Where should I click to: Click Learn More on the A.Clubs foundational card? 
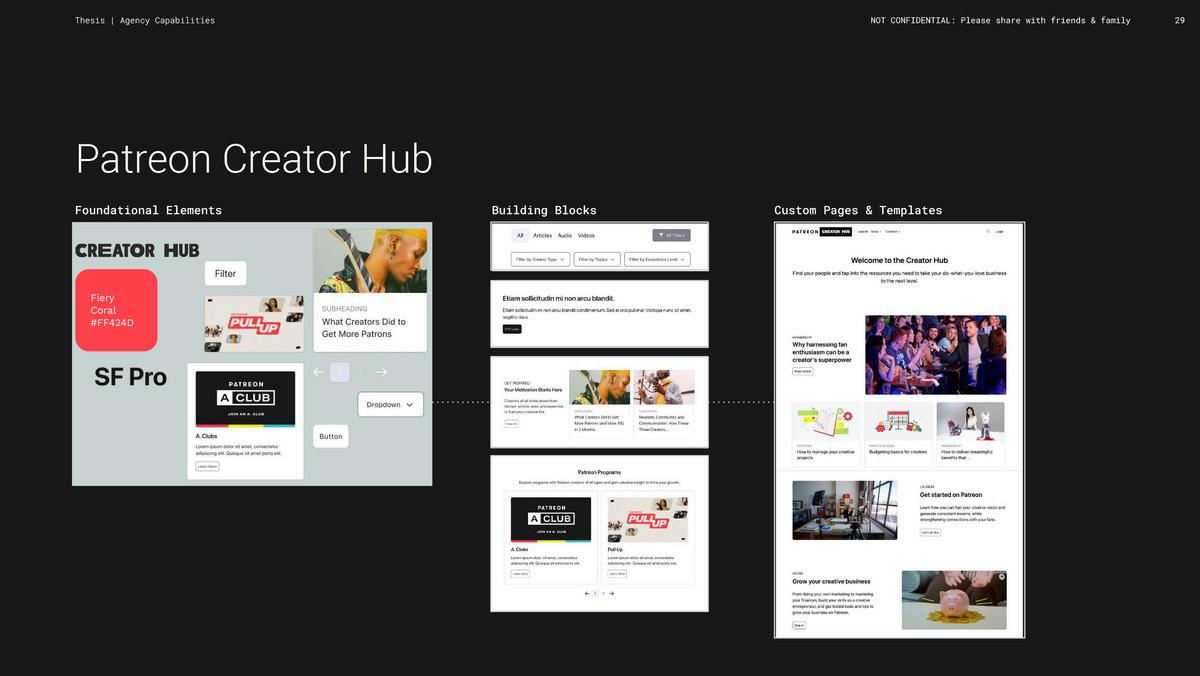(x=207, y=466)
